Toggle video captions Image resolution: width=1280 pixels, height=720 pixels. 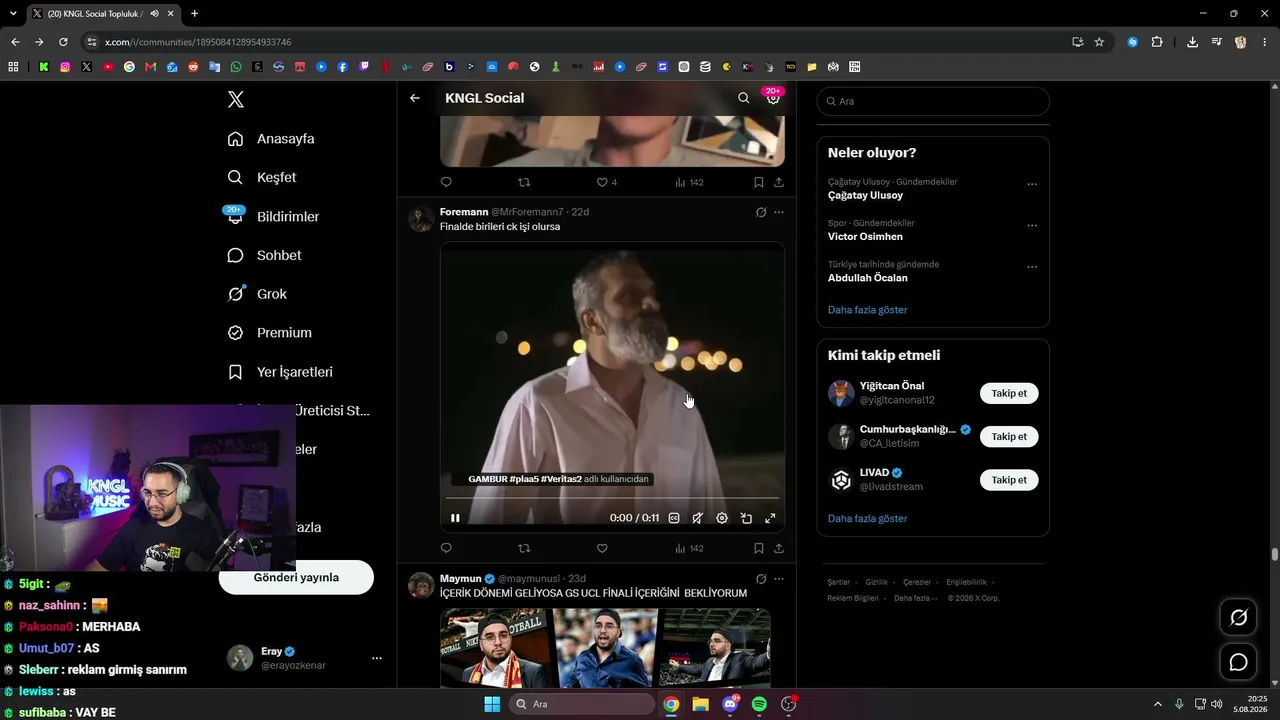(674, 518)
